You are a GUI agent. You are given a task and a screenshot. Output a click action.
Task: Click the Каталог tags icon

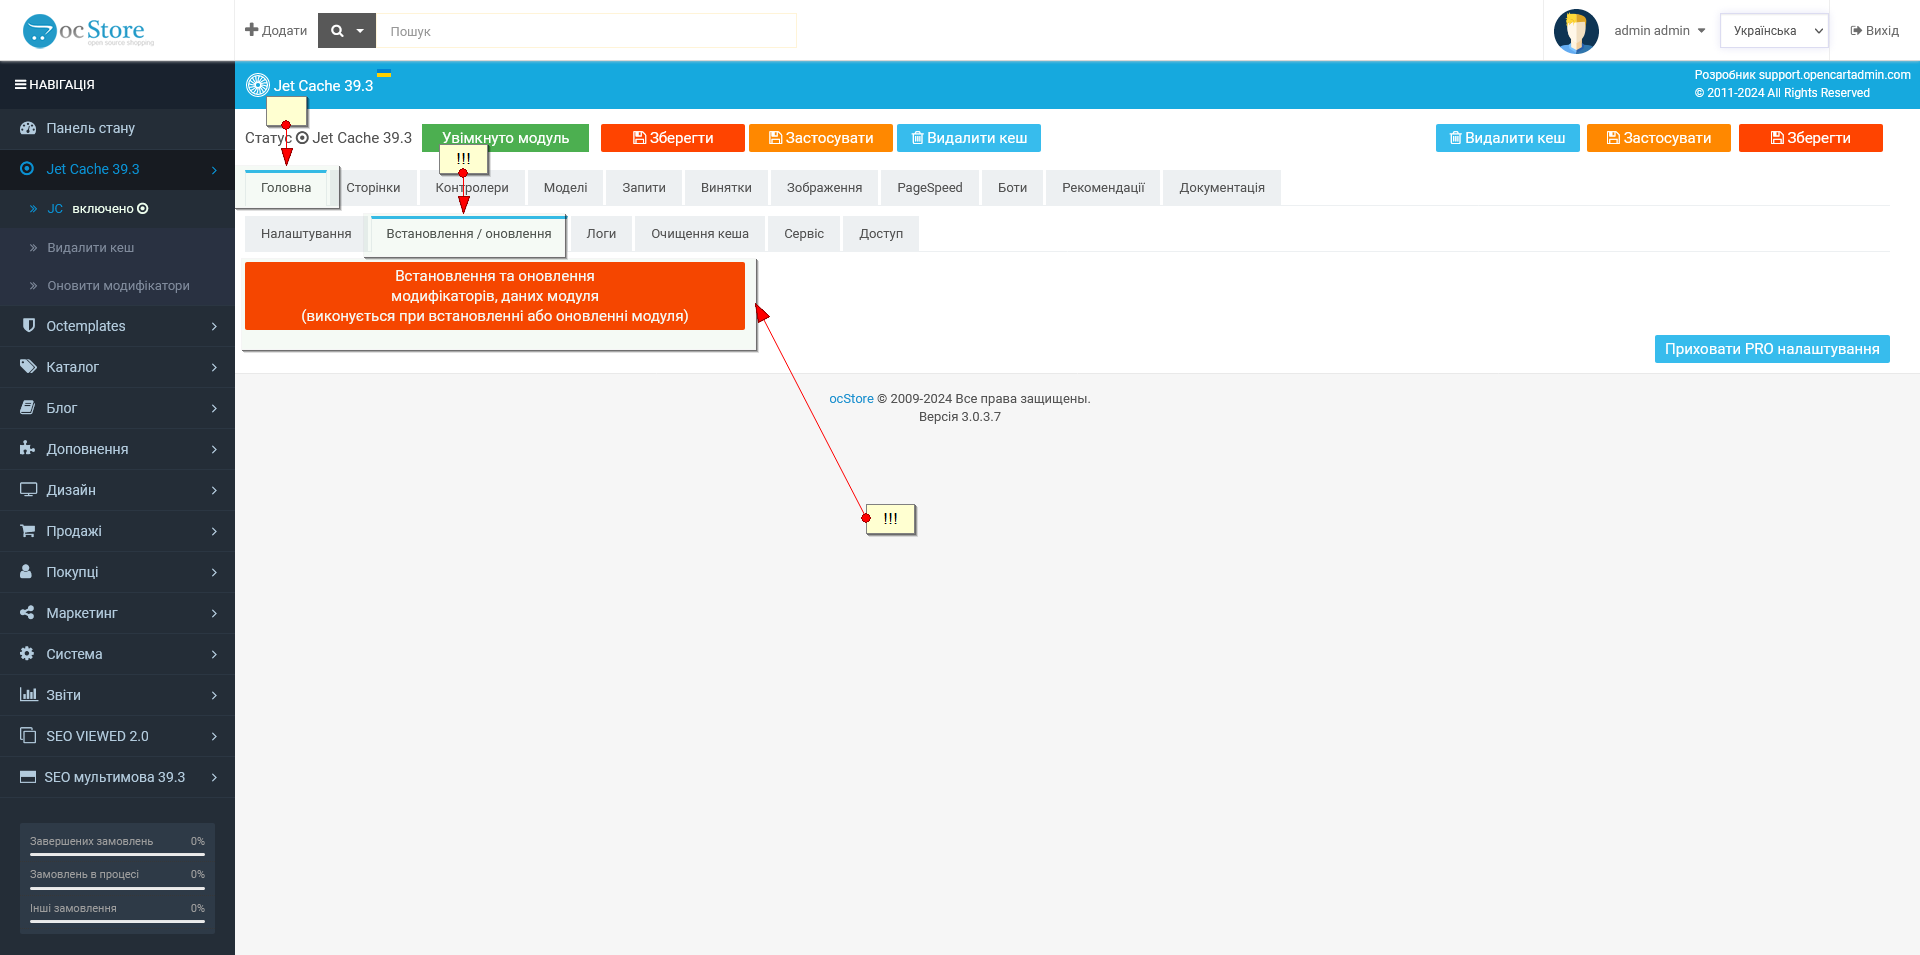tap(28, 367)
